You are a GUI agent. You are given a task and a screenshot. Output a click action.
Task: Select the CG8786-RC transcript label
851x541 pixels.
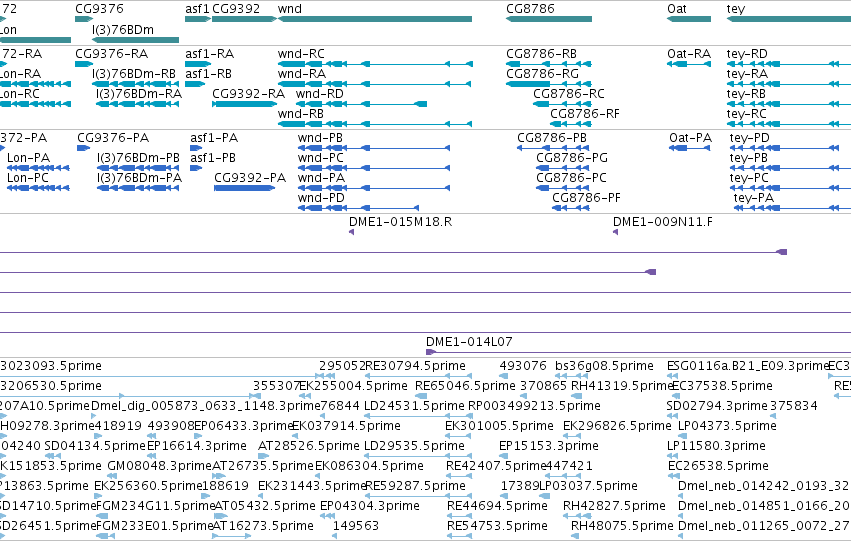coord(568,94)
